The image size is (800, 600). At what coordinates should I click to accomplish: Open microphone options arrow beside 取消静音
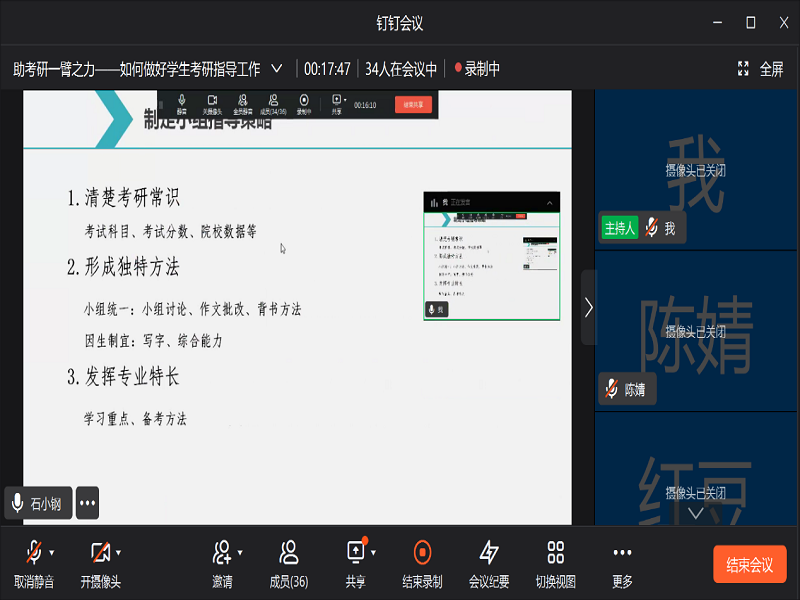pyautogui.click(x=52, y=552)
